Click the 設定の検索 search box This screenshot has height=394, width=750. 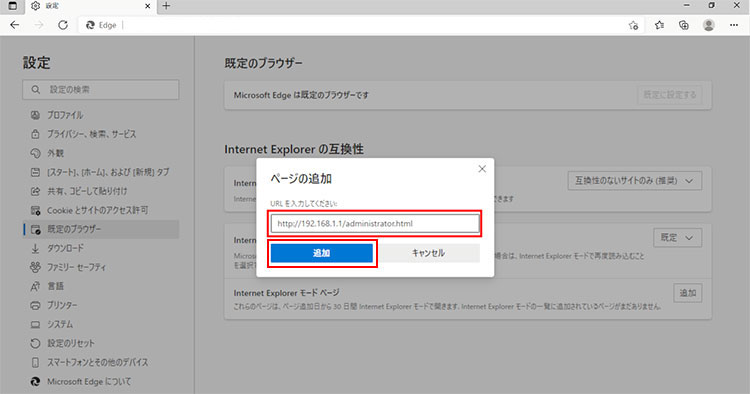tap(100, 89)
